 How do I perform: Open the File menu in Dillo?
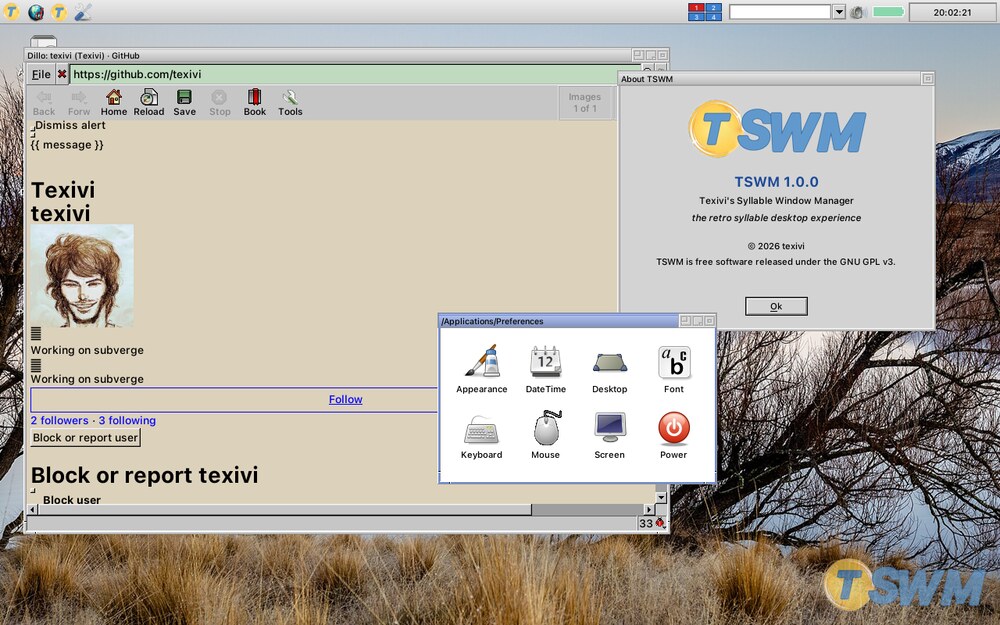click(41, 75)
